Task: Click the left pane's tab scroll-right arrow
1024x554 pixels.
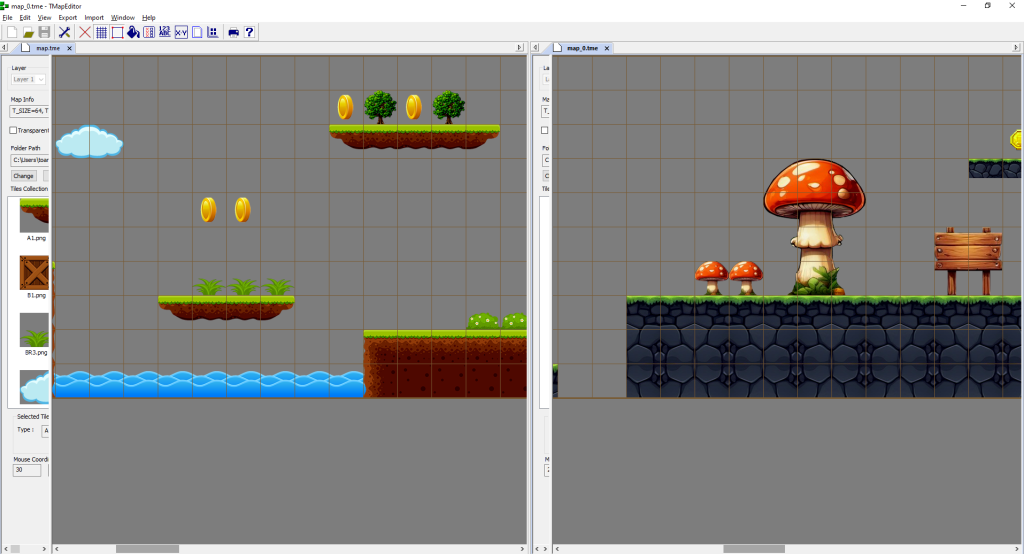Action: tap(520, 48)
